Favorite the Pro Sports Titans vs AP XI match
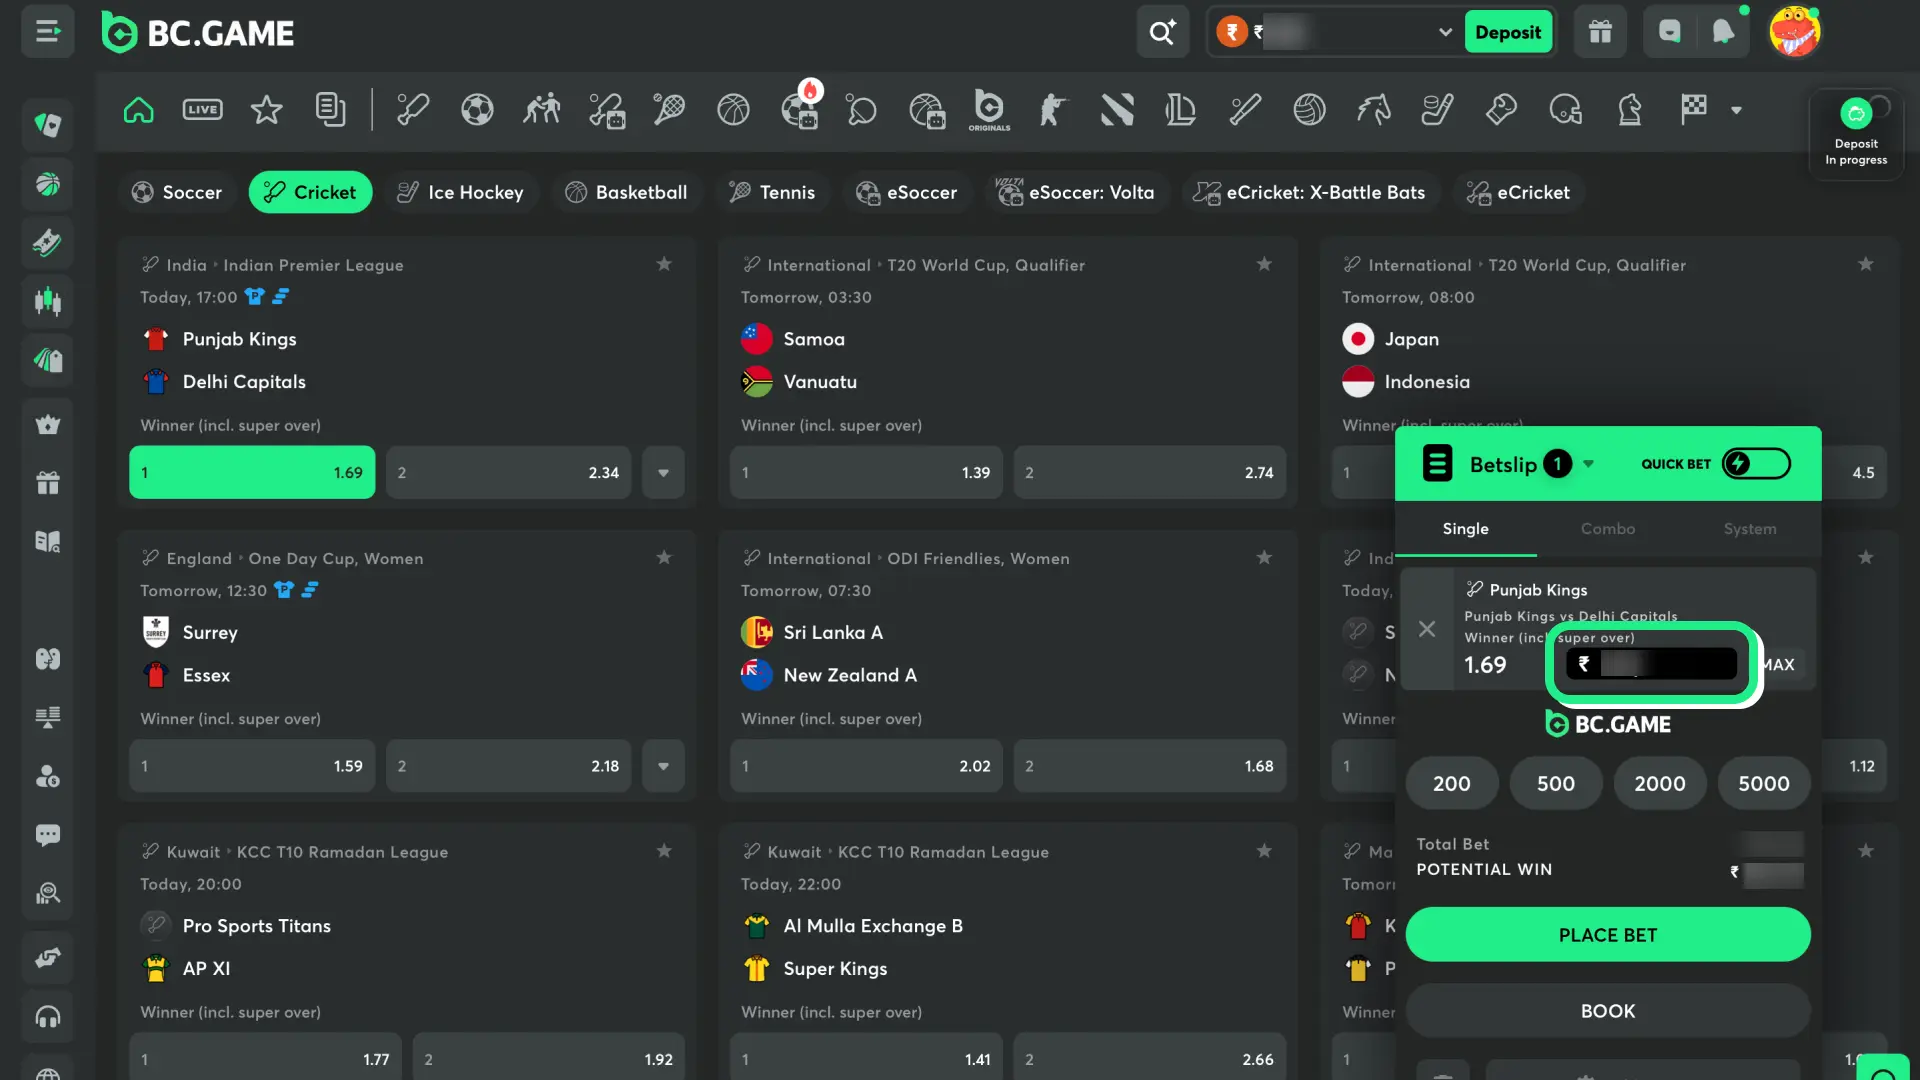Viewport: 1920px width, 1080px height. click(x=664, y=851)
